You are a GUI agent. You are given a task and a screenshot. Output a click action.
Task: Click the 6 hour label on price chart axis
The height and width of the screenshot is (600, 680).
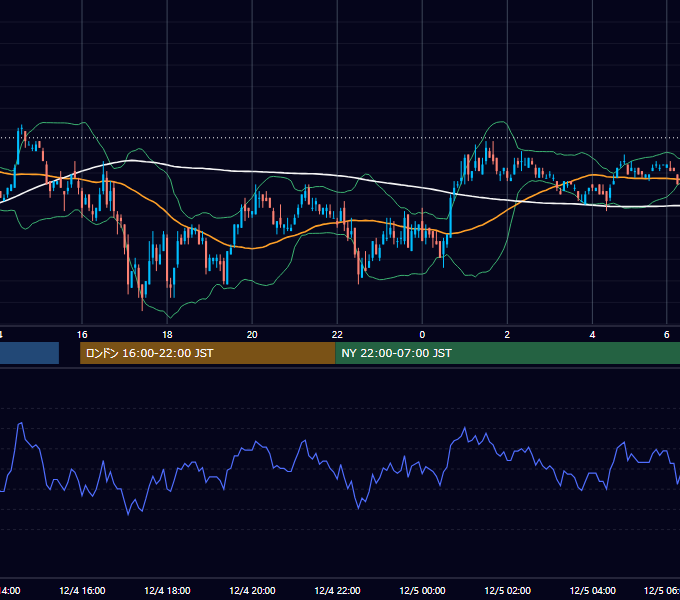coord(667,334)
